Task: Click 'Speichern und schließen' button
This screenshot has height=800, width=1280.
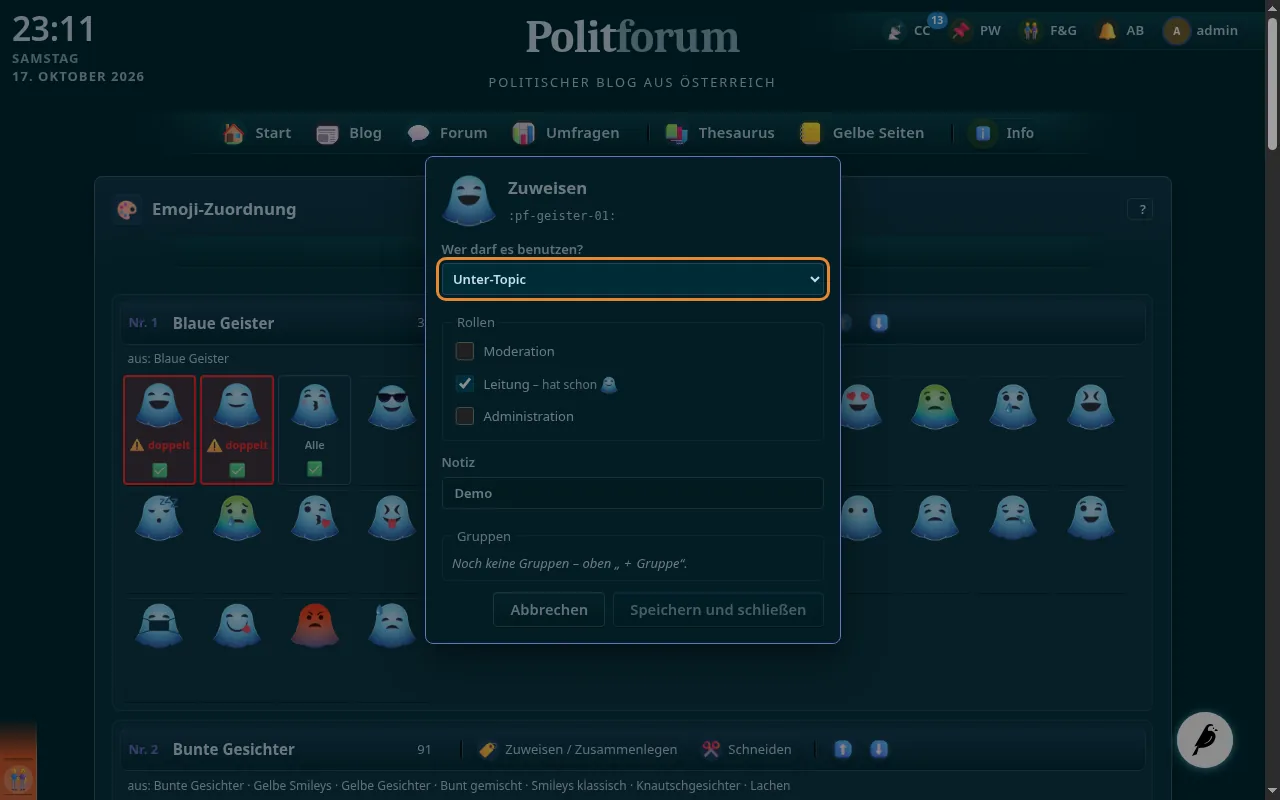Action: click(718, 610)
